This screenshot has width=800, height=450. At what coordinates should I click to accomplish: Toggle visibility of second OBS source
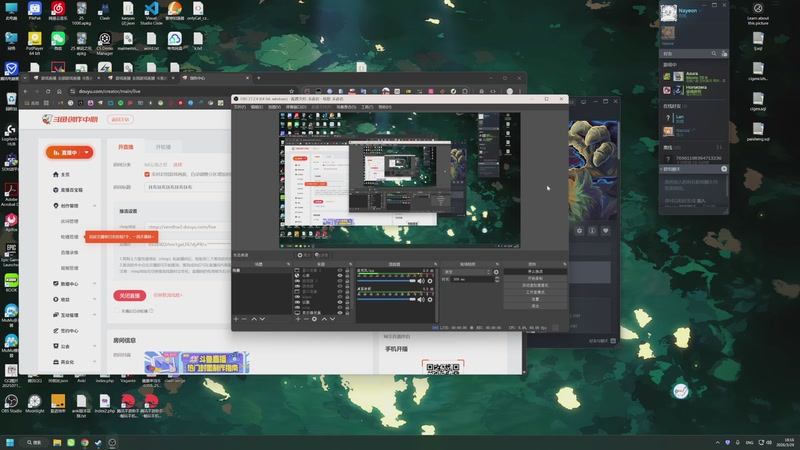(x=340, y=276)
